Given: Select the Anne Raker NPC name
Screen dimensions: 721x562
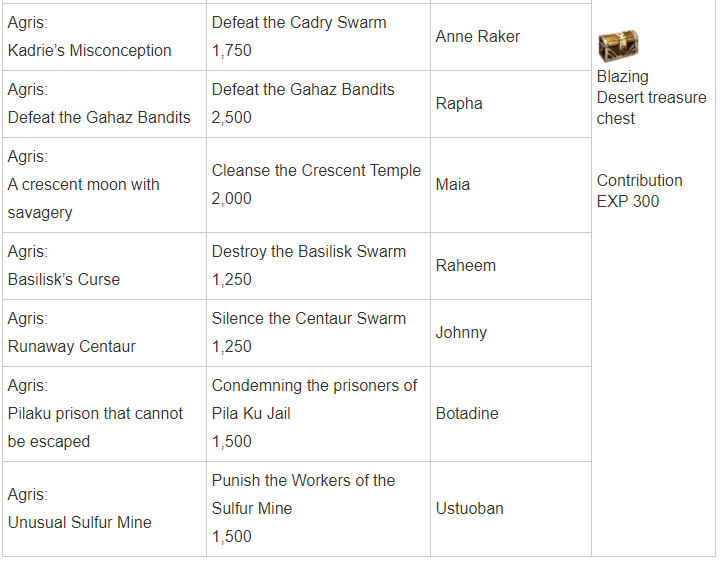Looking at the screenshot, I should pyautogui.click(x=477, y=36).
